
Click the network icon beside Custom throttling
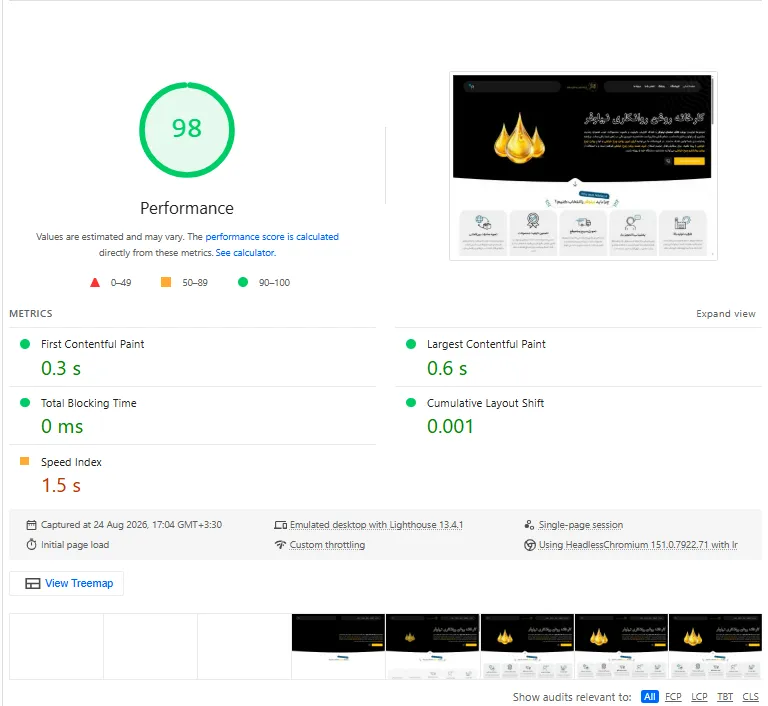pos(281,545)
